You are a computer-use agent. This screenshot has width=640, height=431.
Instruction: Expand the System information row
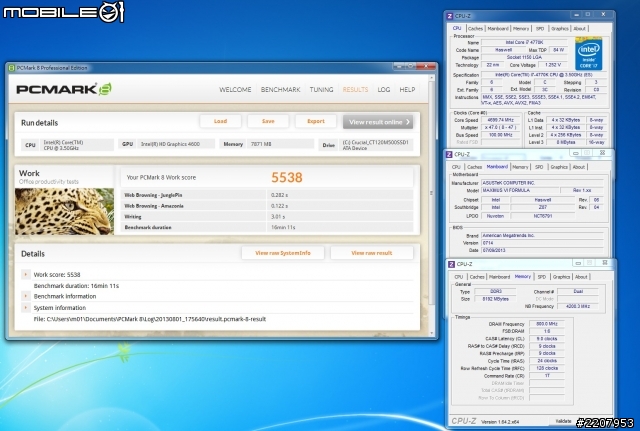[x=26, y=307]
